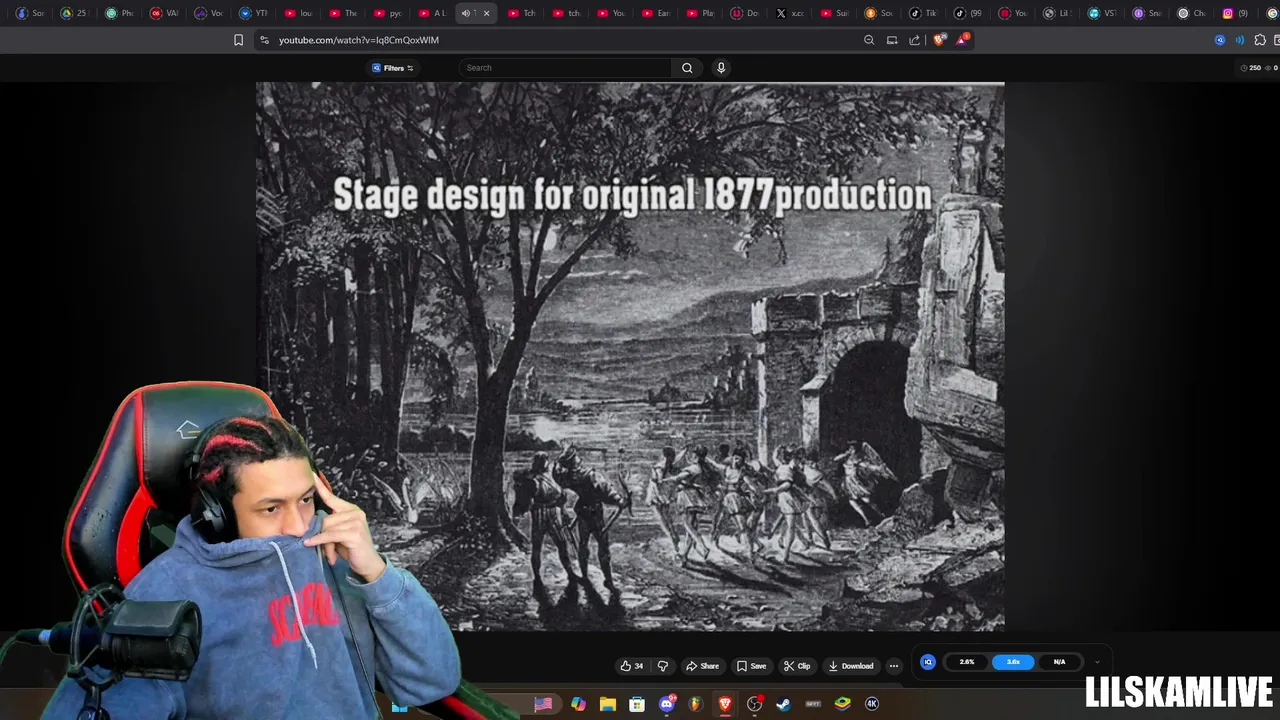Screen dimensions: 1280x720
Task: Open Microsoft Store from the taskbar
Action: coord(637,704)
